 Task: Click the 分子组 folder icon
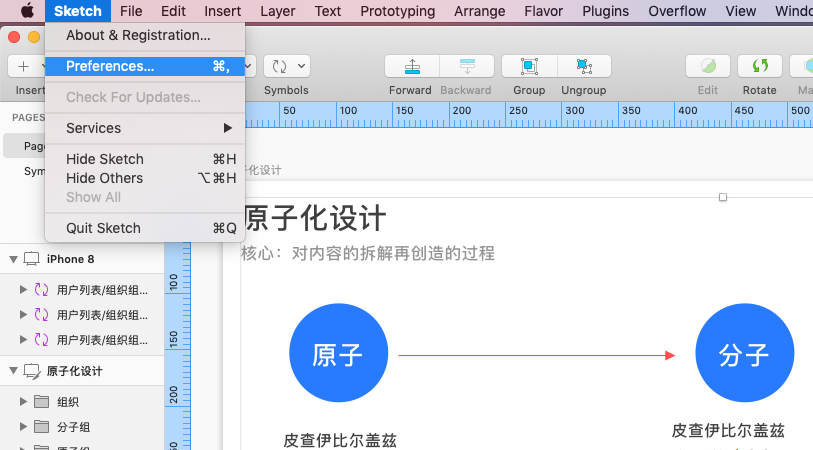41,426
